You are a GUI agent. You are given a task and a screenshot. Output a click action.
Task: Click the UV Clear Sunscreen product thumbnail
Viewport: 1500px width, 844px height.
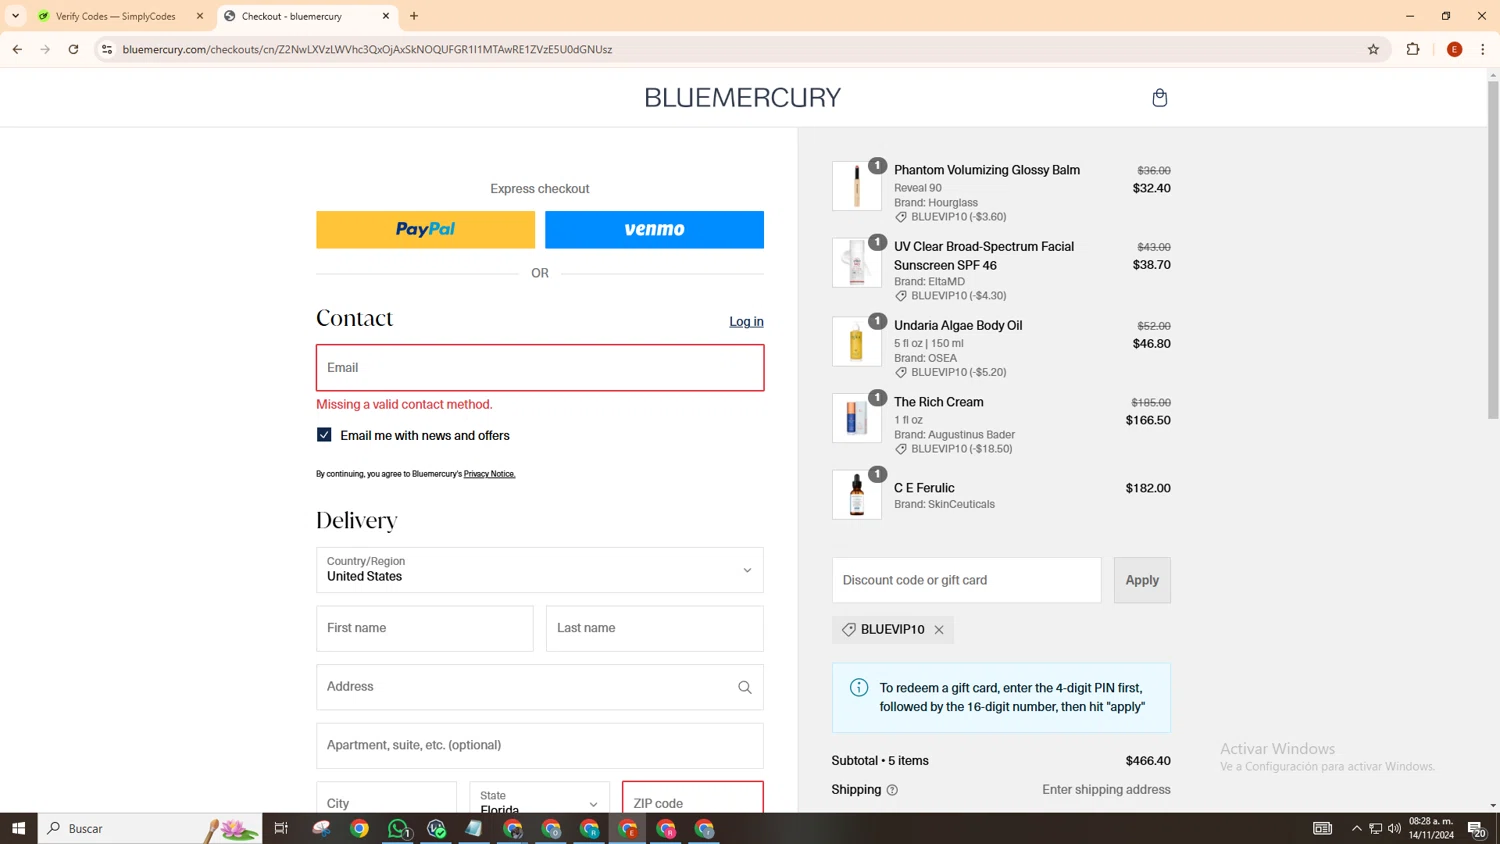[x=857, y=263]
